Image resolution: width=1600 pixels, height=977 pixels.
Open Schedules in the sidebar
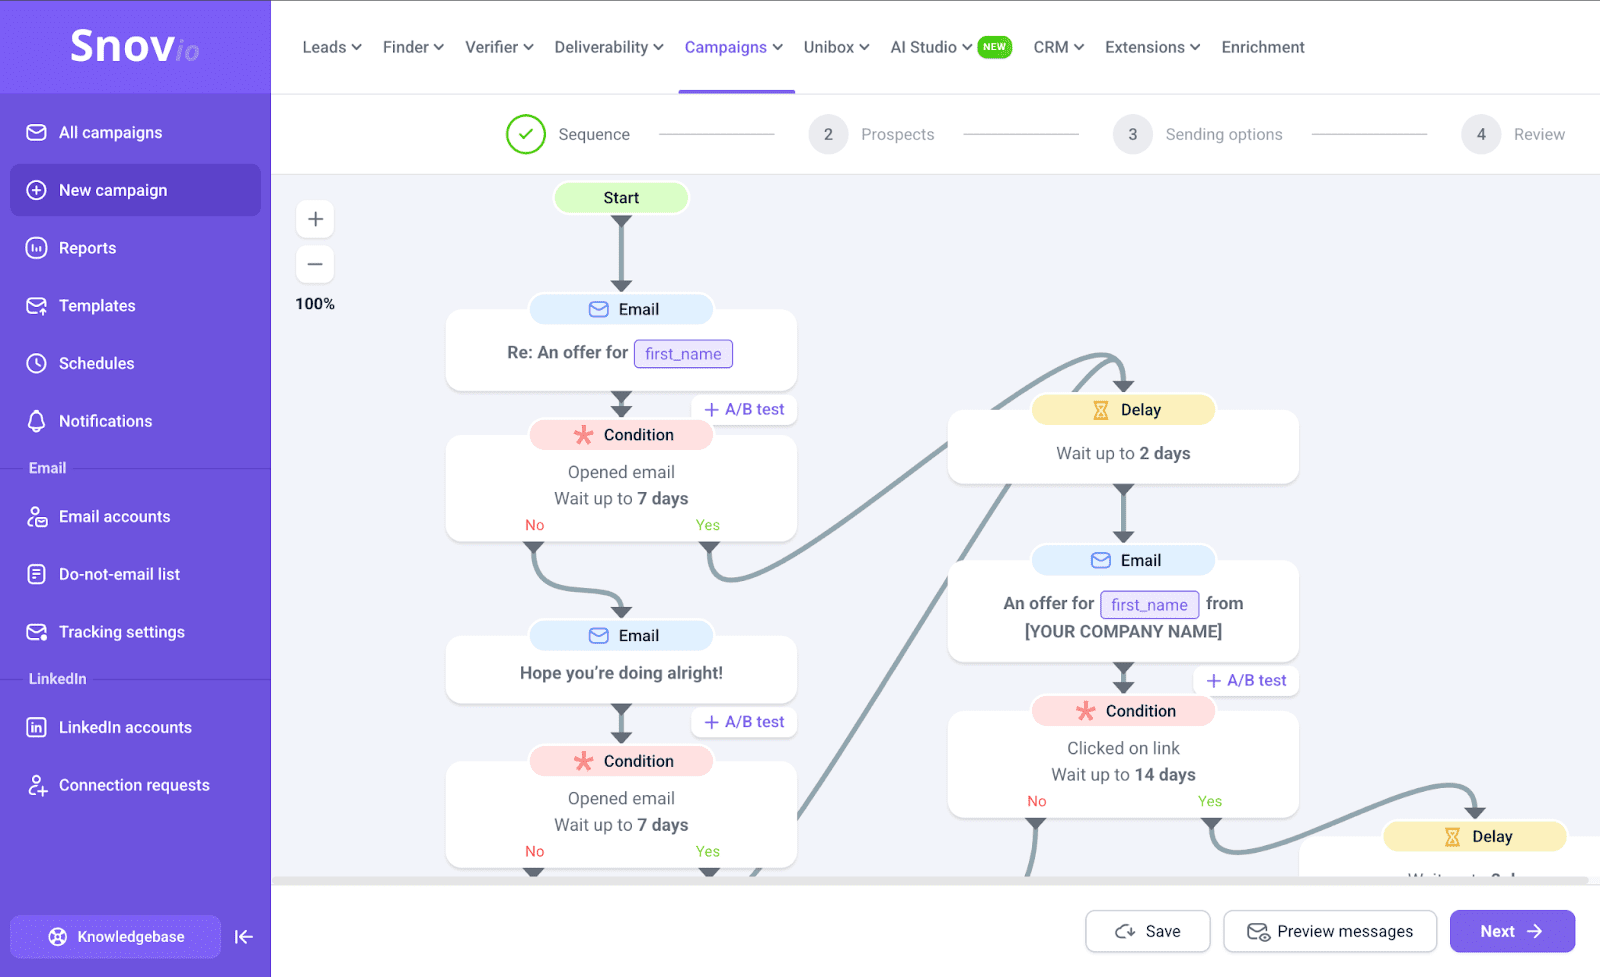tap(95, 363)
